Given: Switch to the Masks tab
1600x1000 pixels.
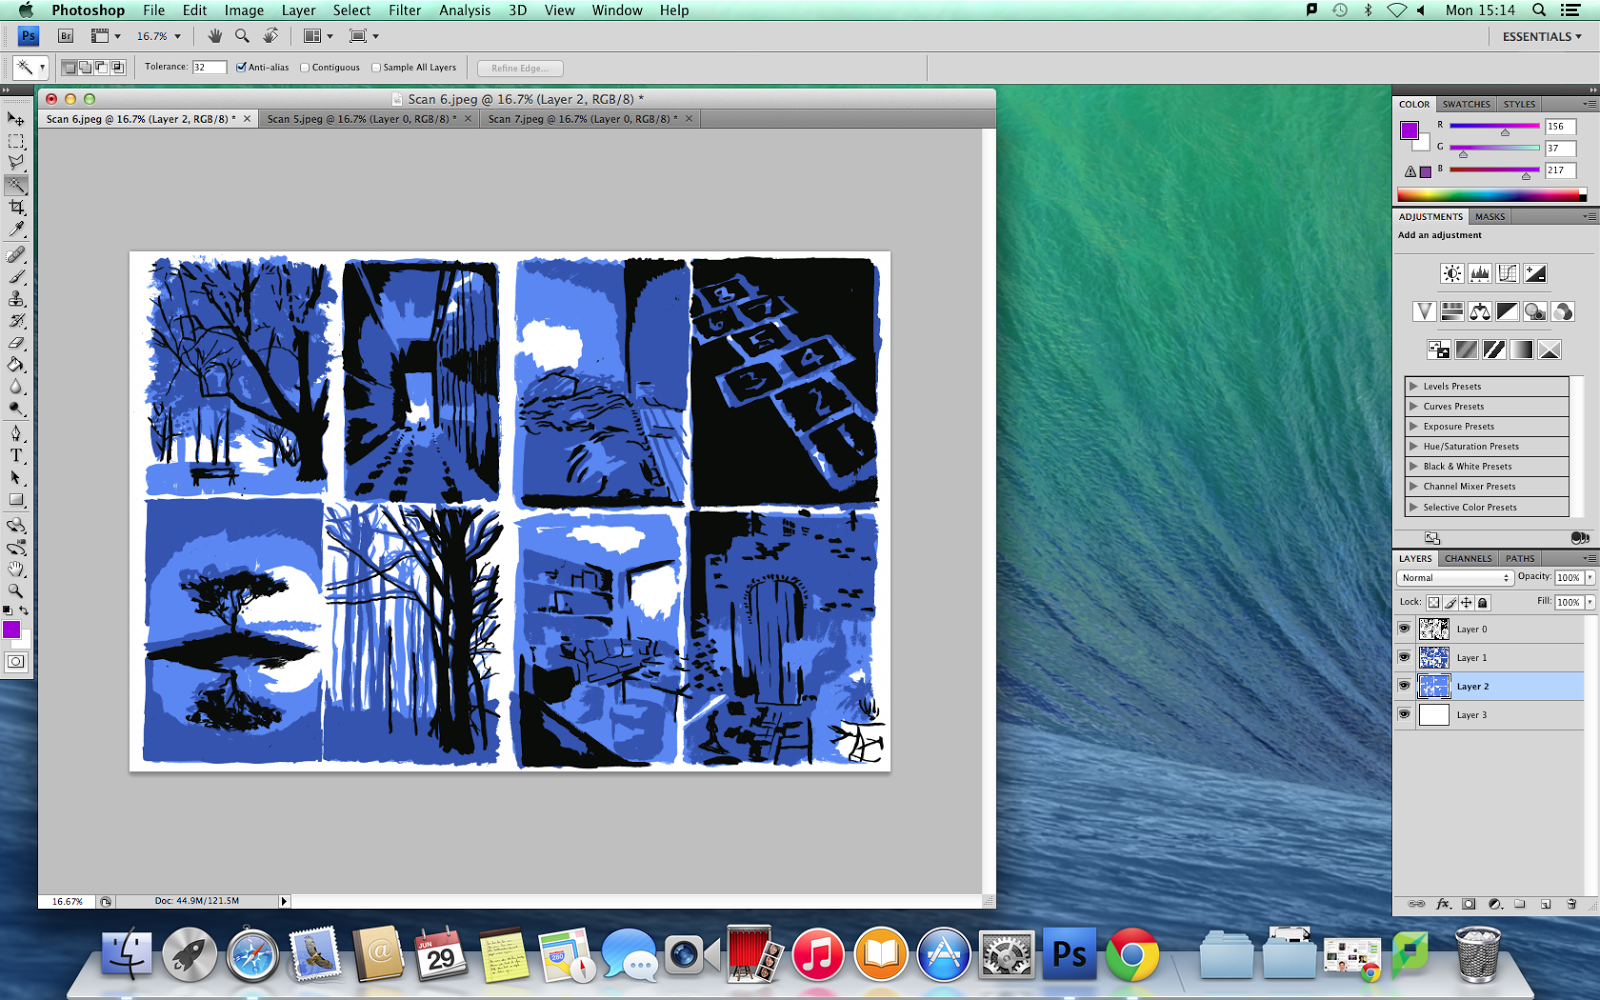Looking at the screenshot, I should pyautogui.click(x=1490, y=217).
